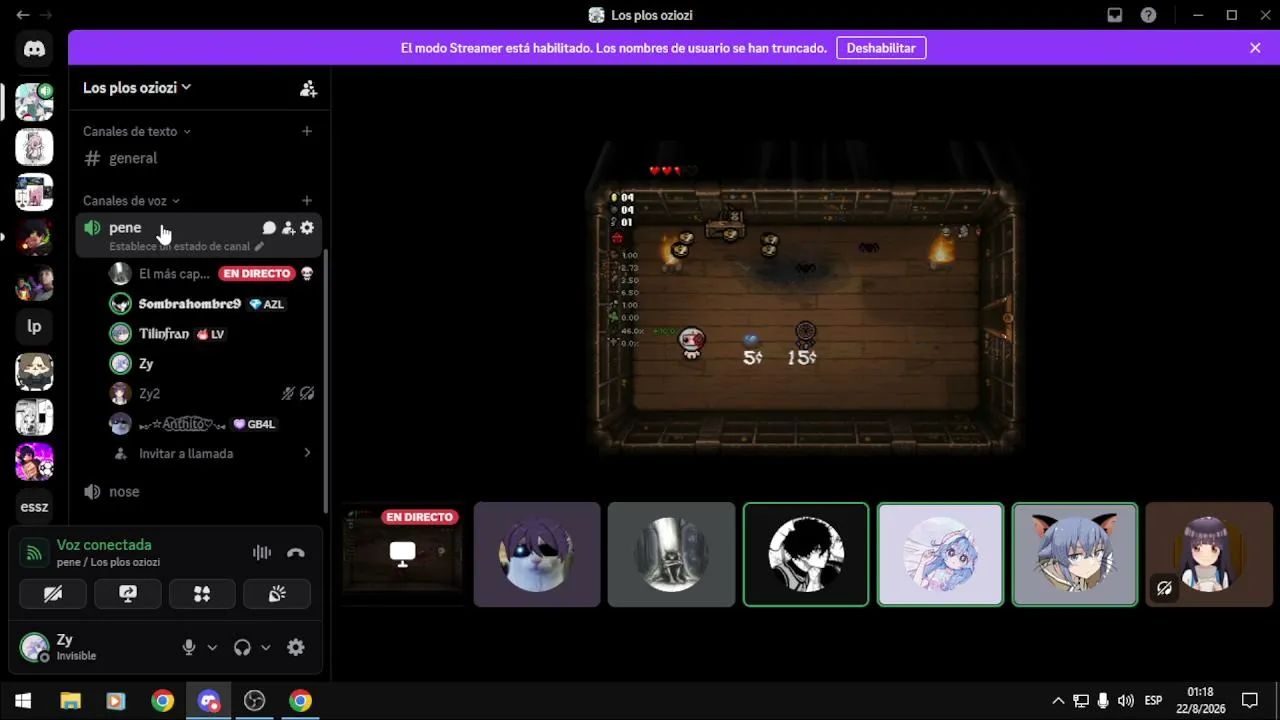Mute your microphone in the user panel

point(189,648)
